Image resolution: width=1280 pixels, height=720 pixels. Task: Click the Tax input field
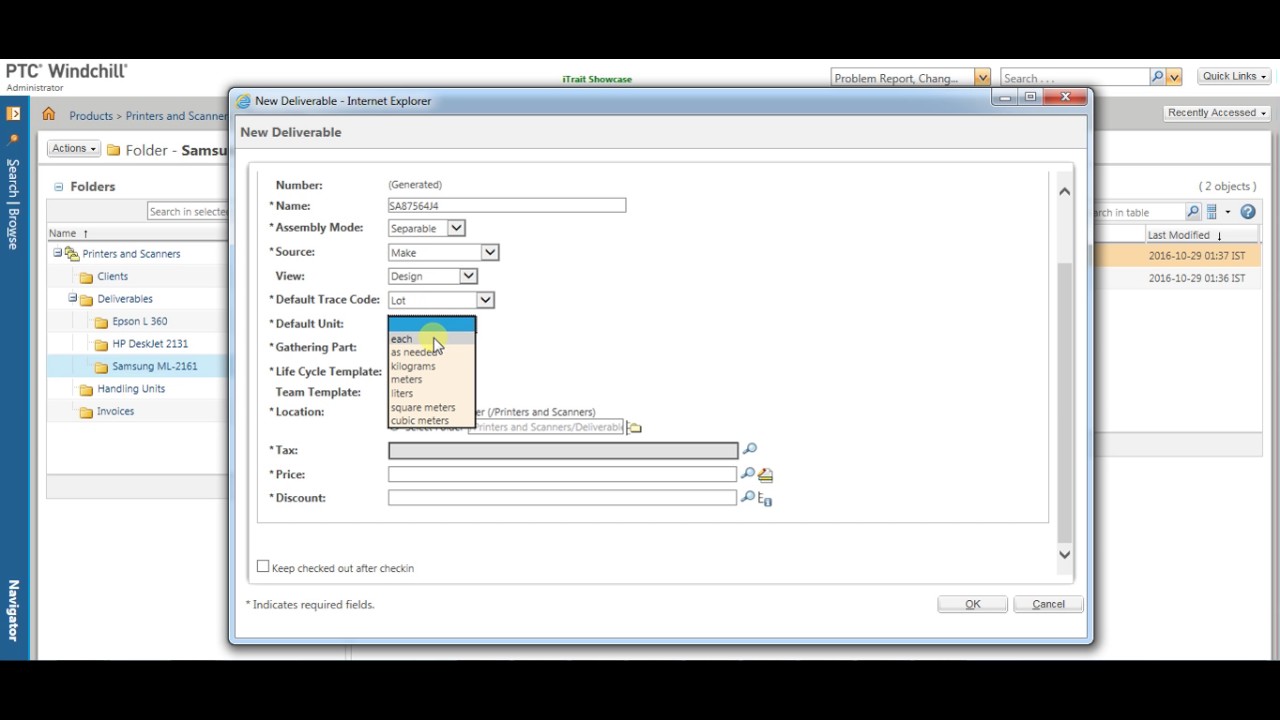tap(563, 451)
